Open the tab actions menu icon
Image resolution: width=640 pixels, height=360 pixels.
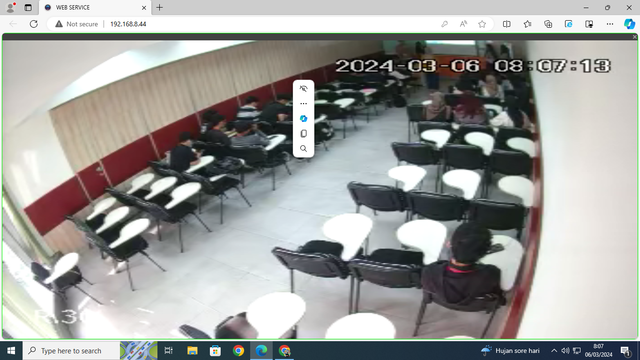(28, 7)
